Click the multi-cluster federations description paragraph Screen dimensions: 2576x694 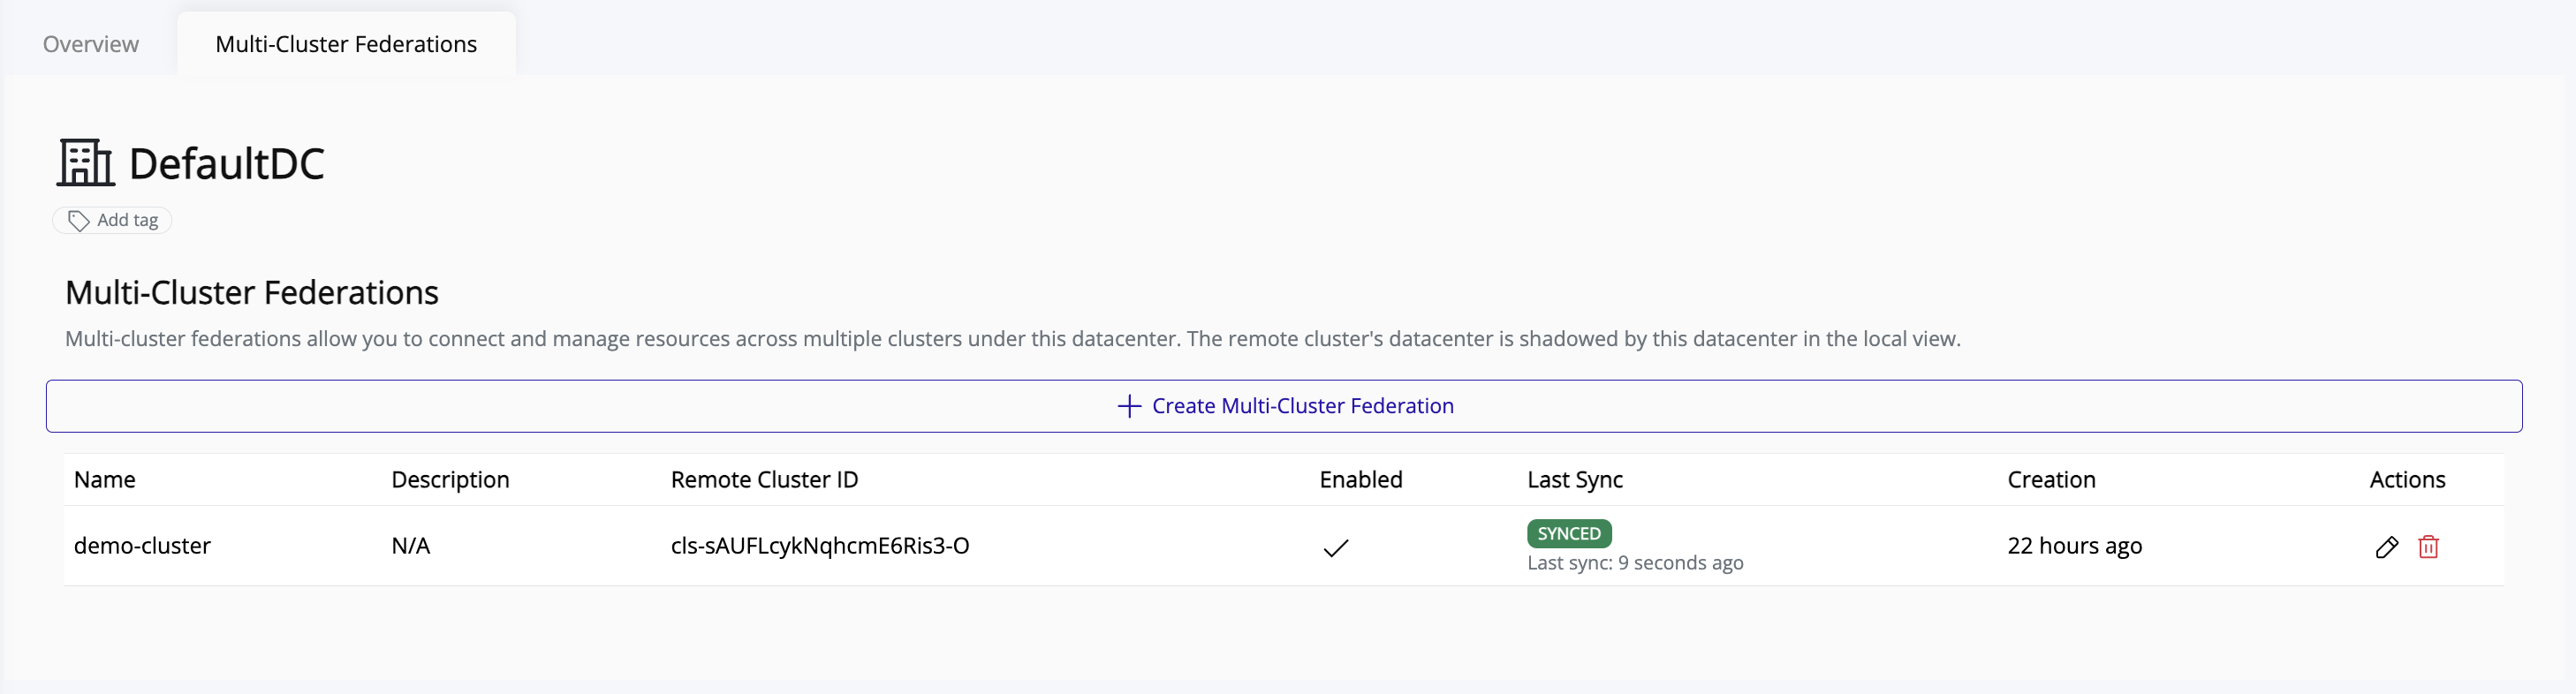pyautogui.click(x=1013, y=339)
